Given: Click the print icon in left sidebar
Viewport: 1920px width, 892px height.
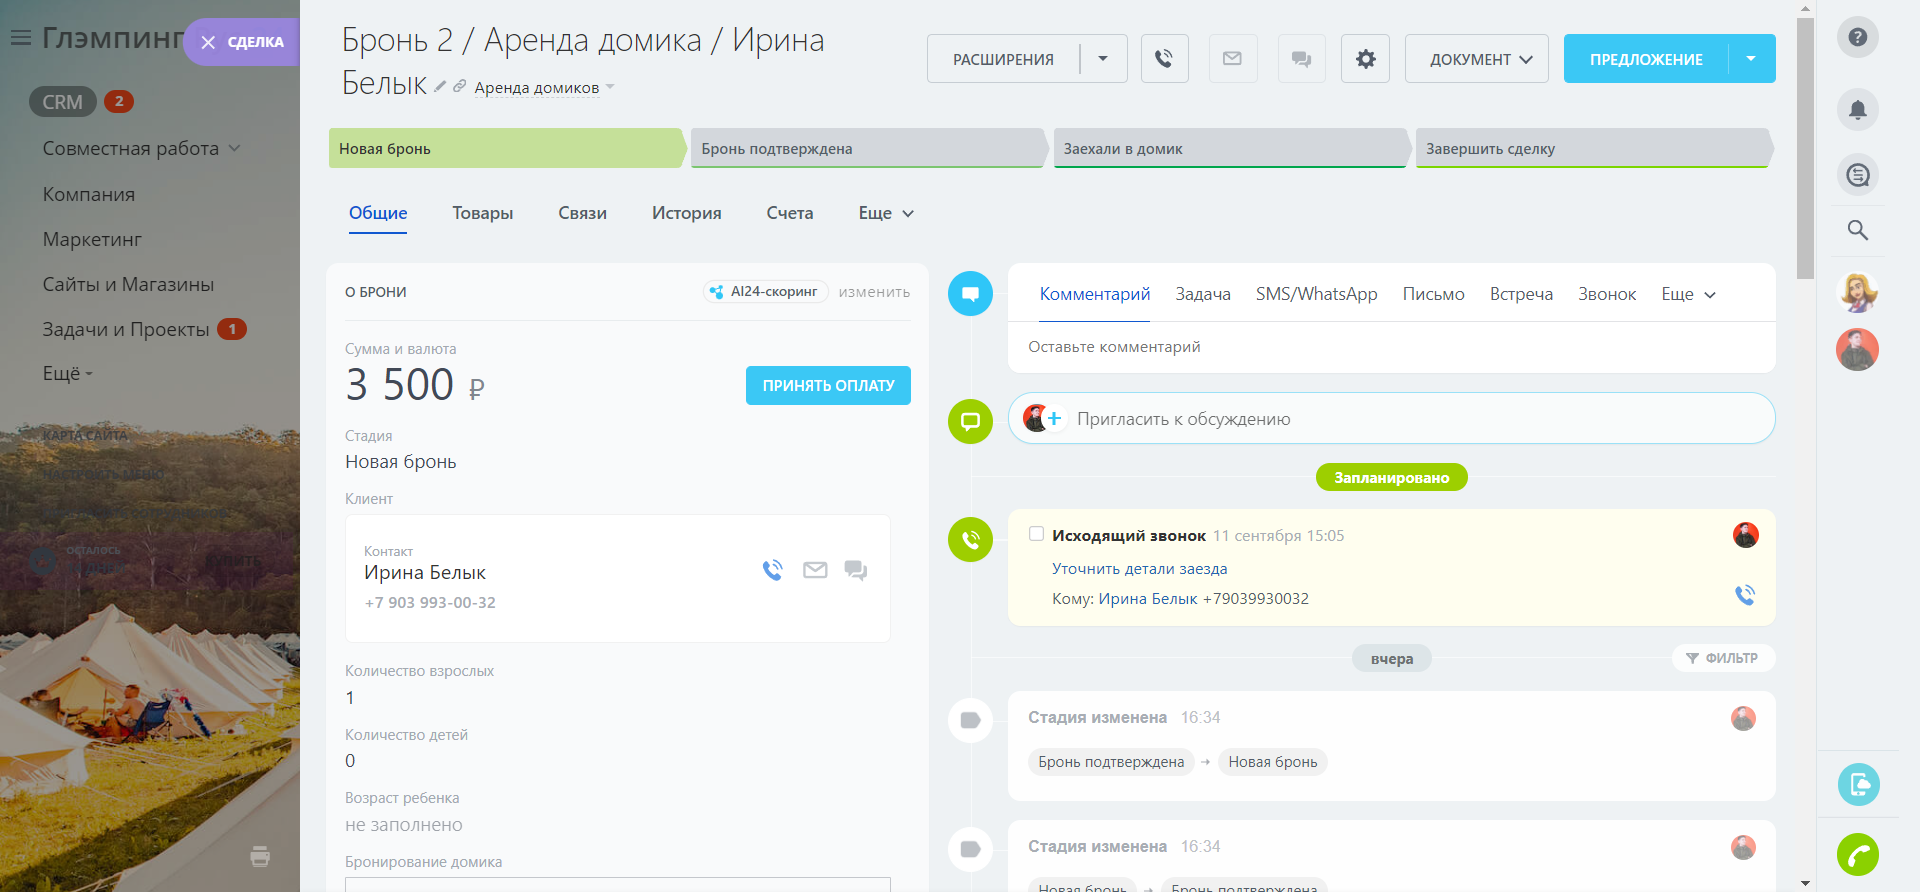Looking at the screenshot, I should [260, 856].
